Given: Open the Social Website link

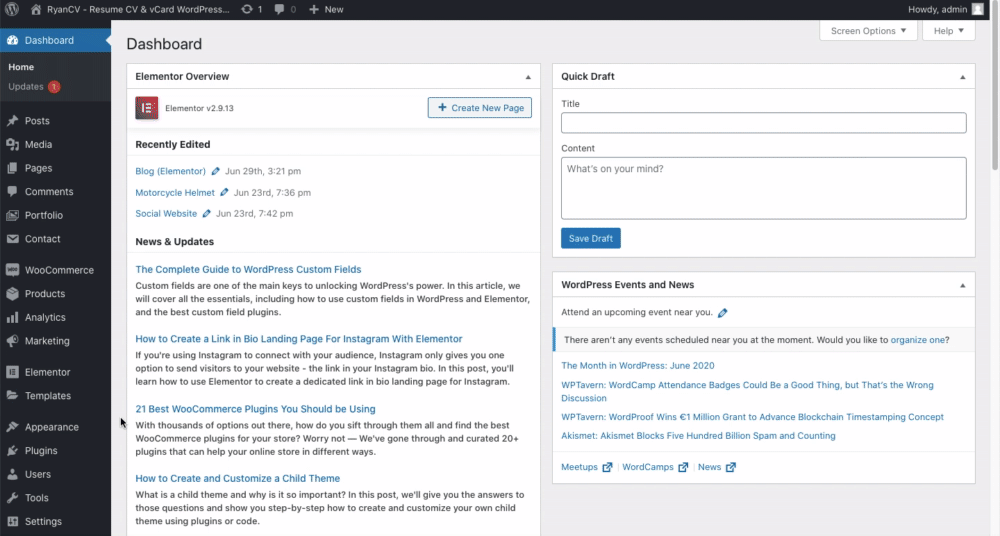Looking at the screenshot, I should tap(166, 214).
